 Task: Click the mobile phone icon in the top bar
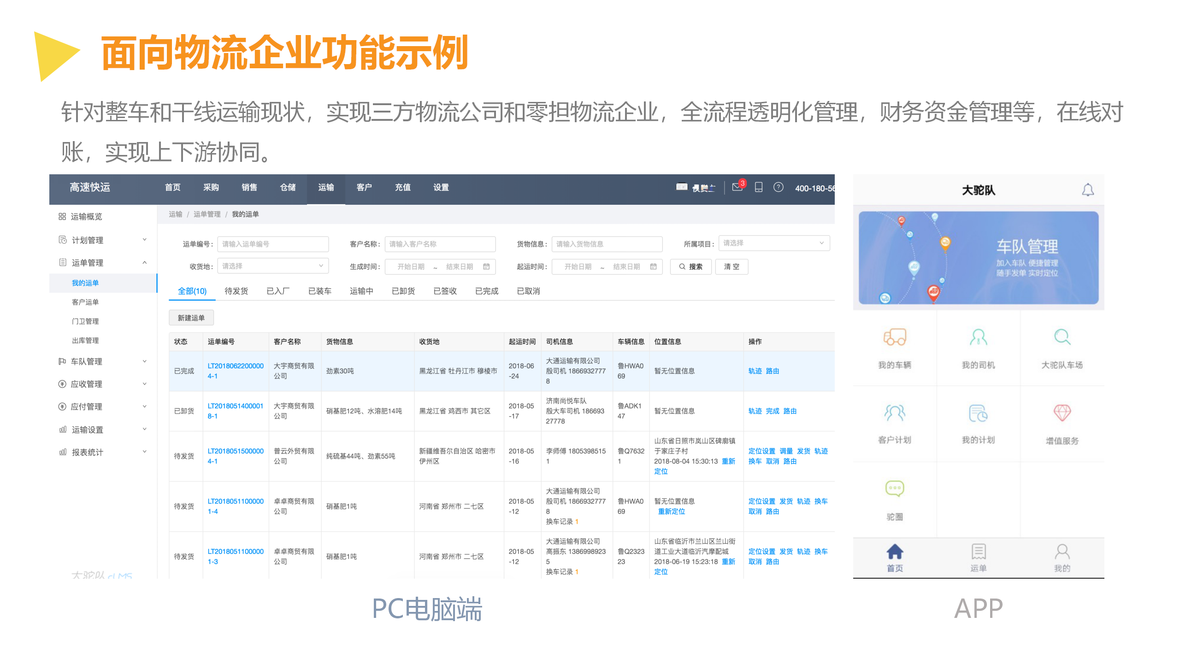tap(759, 187)
